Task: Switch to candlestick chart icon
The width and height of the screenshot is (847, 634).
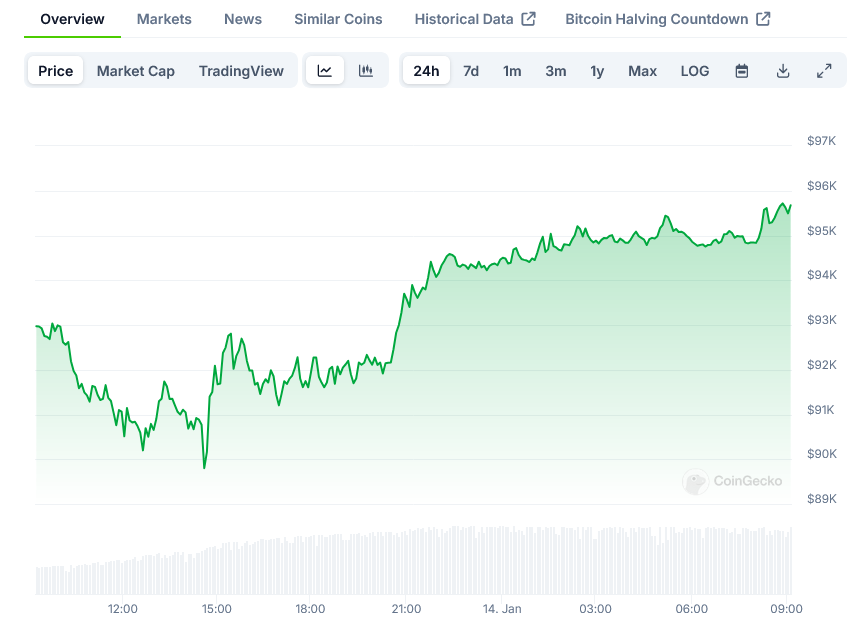Action: coord(366,71)
